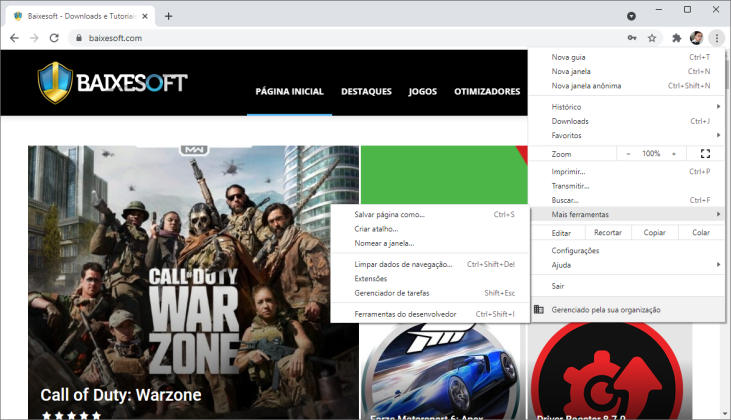Open the Call of Duty: Warzone title link
This screenshot has height=420, width=731.
coord(121,395)
